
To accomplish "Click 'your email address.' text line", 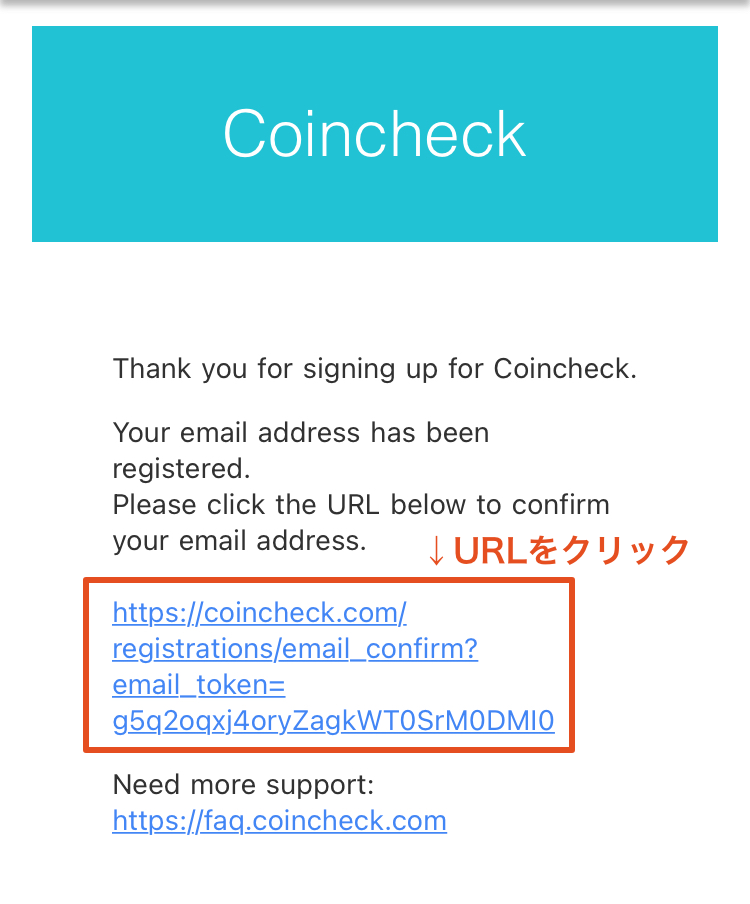I will point(239,541).
